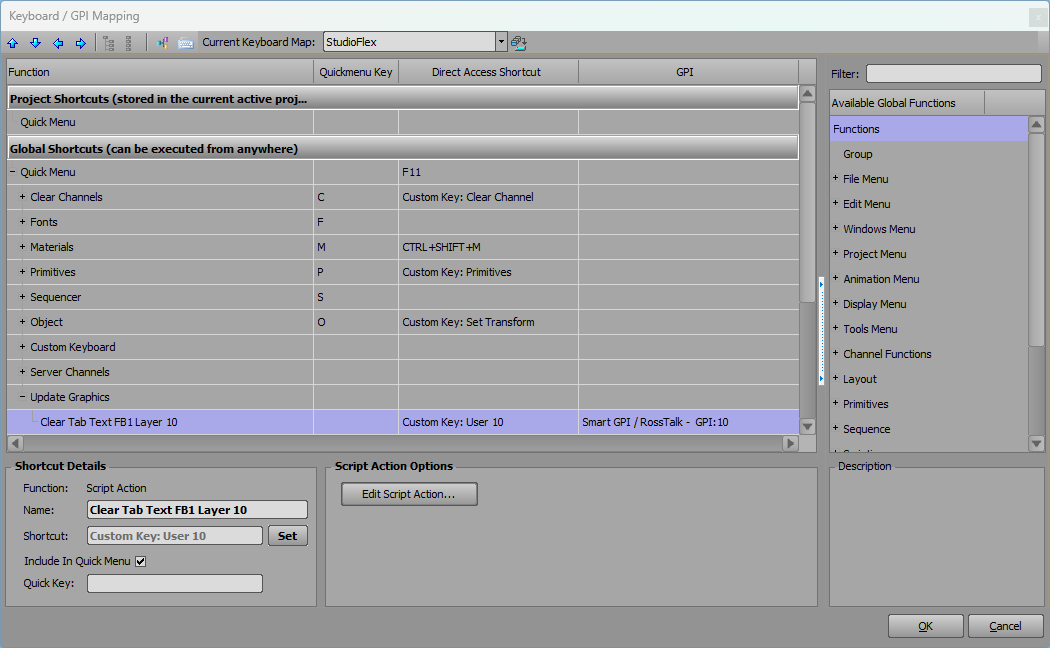Click the Quickmenu Key column header
The image size is (1050, 648).
356,72
